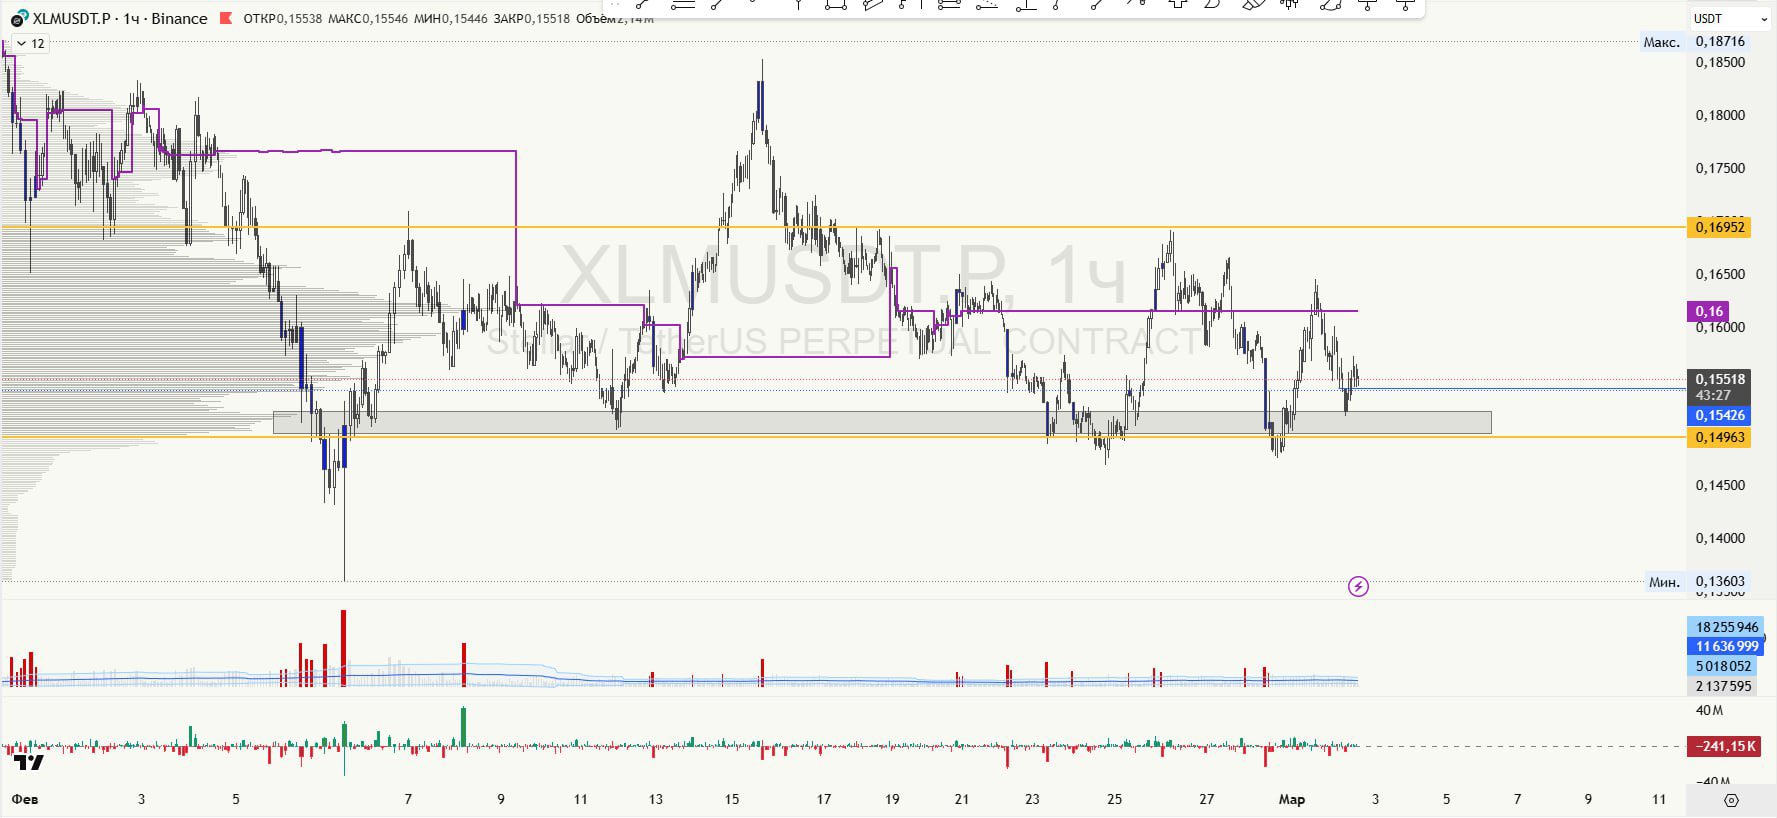Click the 0,16500 price axis label

click(x=1720, y=274)
